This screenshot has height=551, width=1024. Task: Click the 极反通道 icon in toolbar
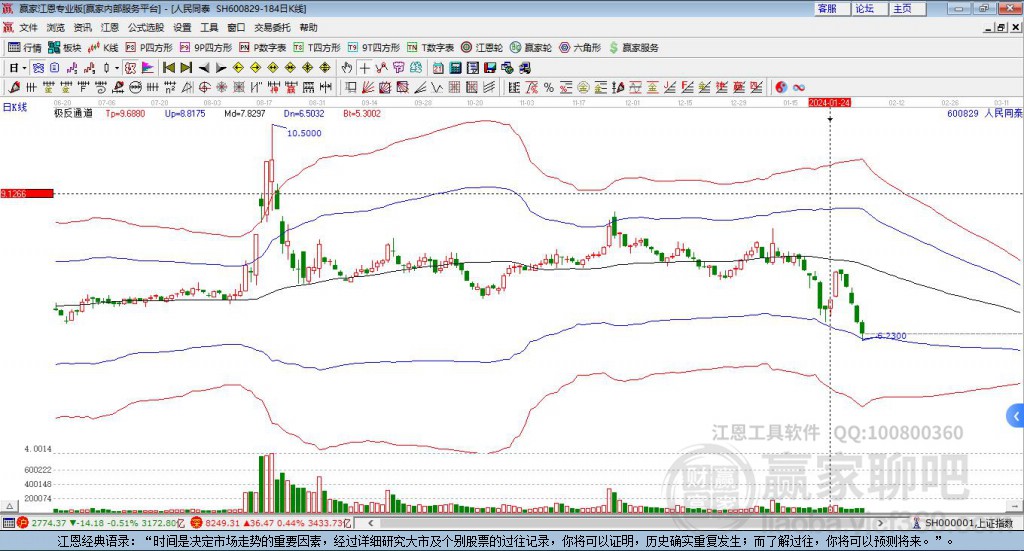131,68
